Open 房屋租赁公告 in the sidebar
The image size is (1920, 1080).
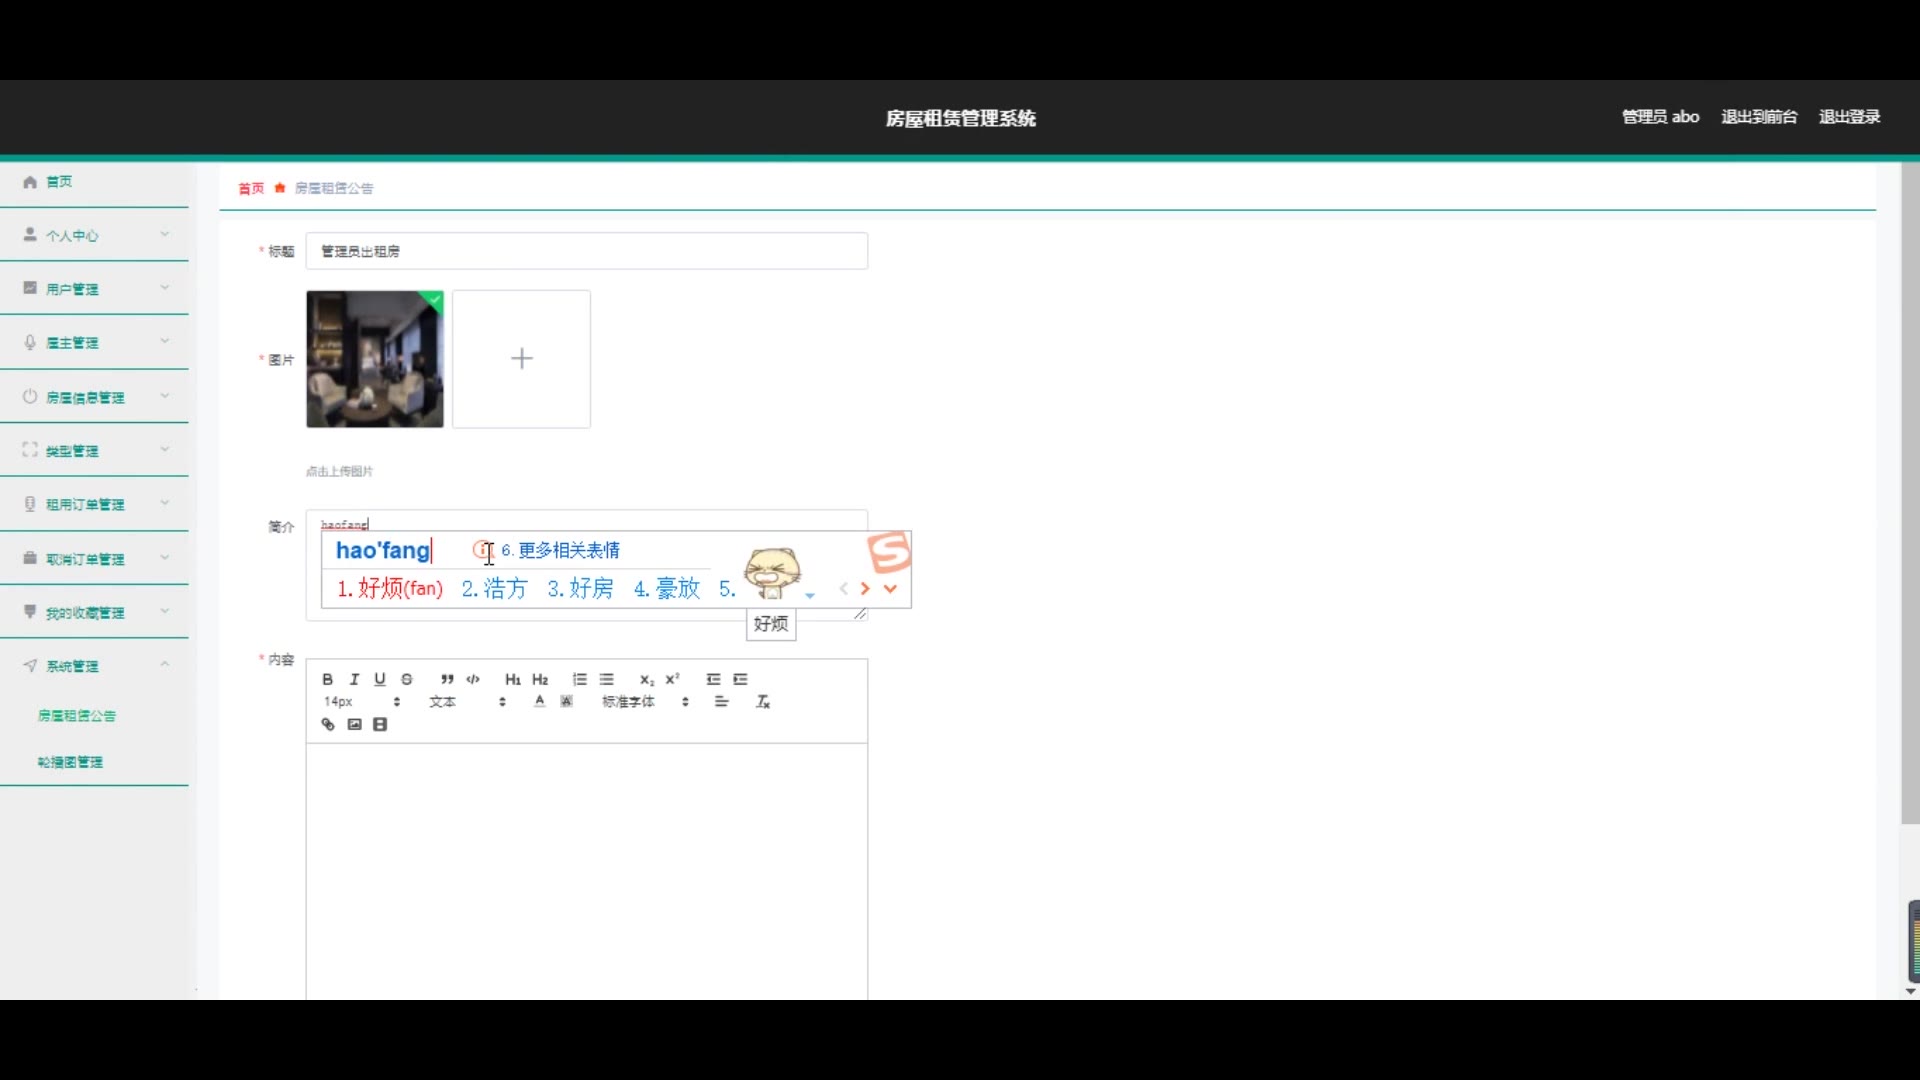(77, 716)
